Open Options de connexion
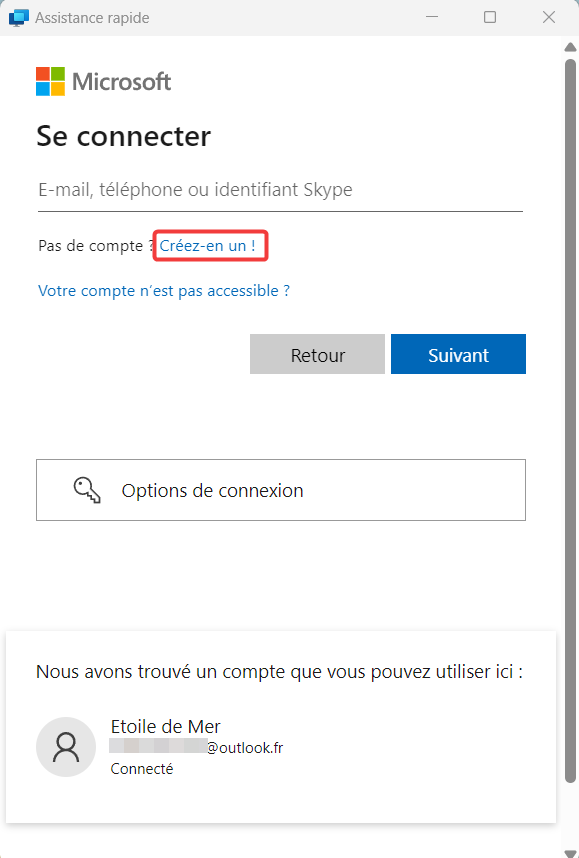 pos(281,490)
